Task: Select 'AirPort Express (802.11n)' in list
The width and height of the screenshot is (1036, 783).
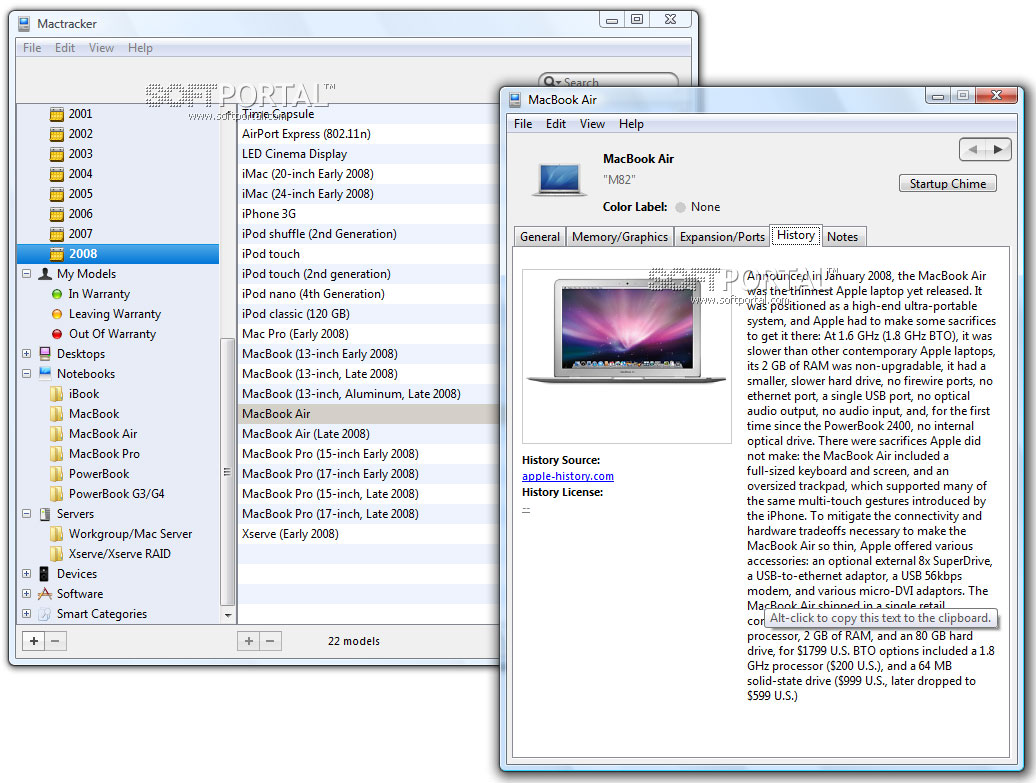Action: tap(368, 134)
